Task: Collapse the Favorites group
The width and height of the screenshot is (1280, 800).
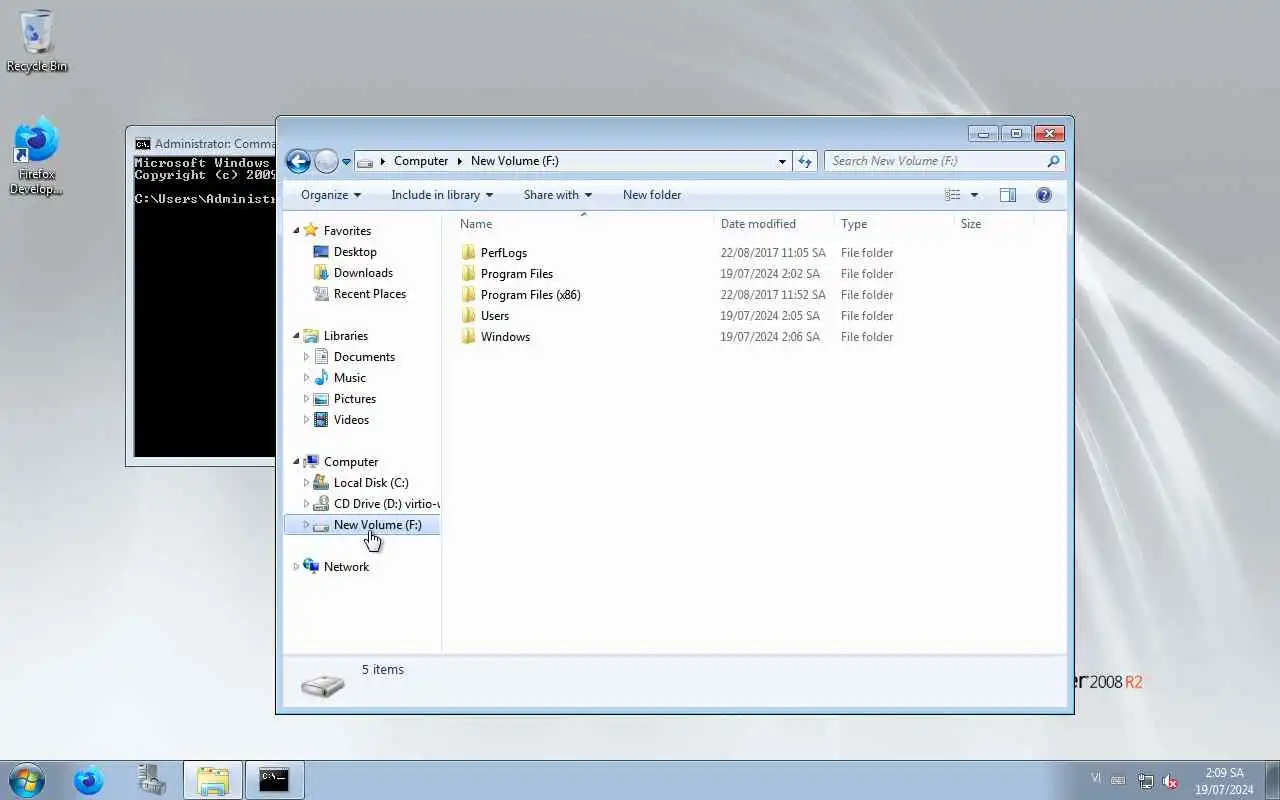Action: 296,231
